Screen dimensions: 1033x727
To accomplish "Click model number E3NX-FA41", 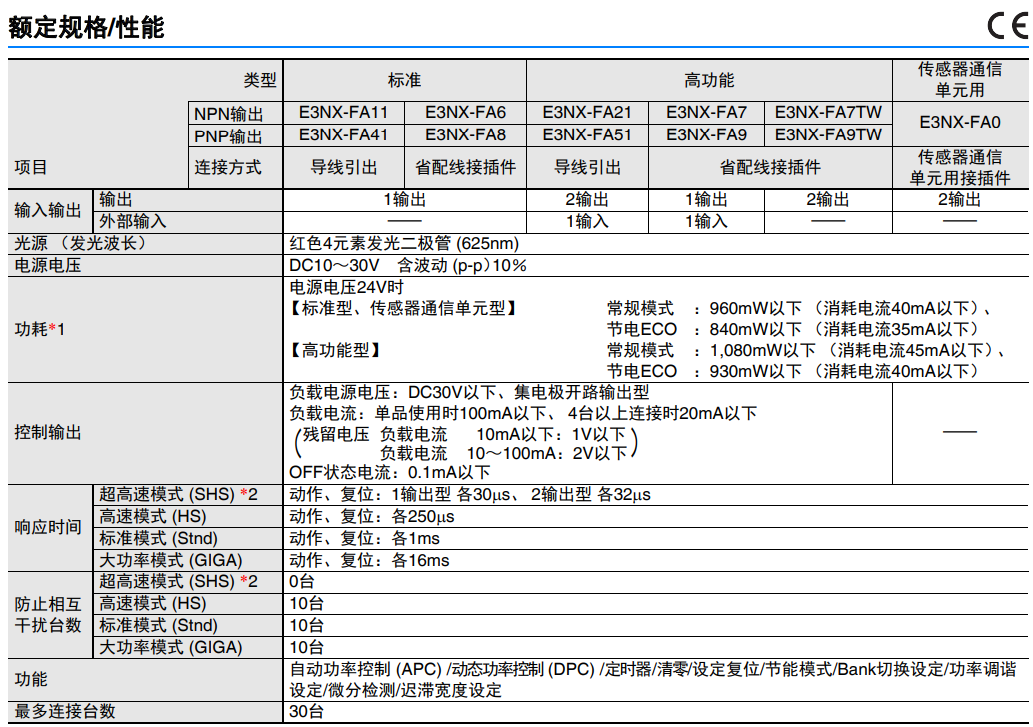I will click(343, 135).
